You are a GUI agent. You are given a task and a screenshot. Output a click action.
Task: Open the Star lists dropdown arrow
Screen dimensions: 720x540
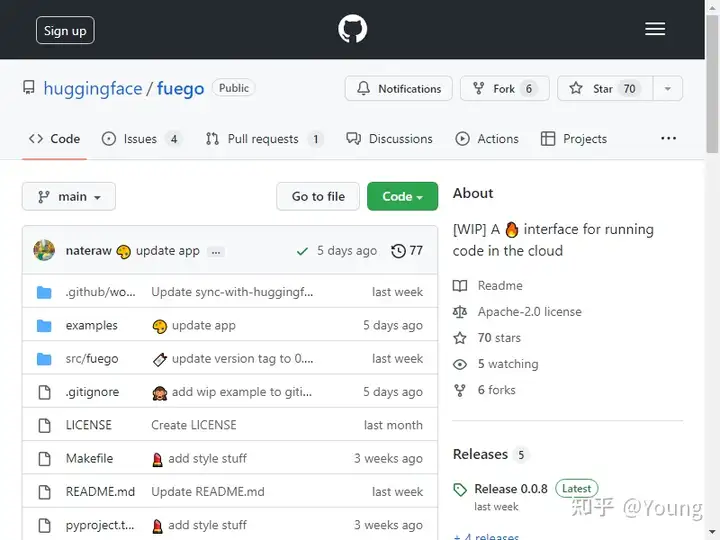click(668, 88)
